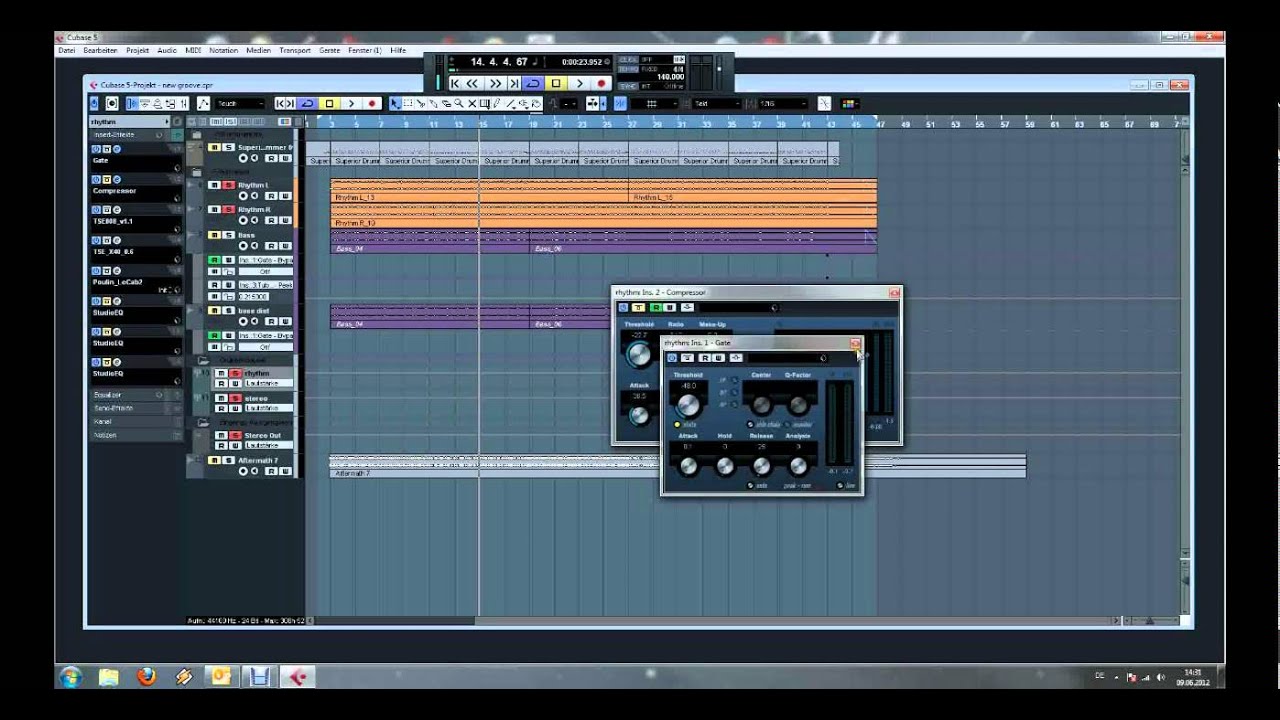Open the color palette tool in toolbar
1280x720 pixels.
[849, 103]
